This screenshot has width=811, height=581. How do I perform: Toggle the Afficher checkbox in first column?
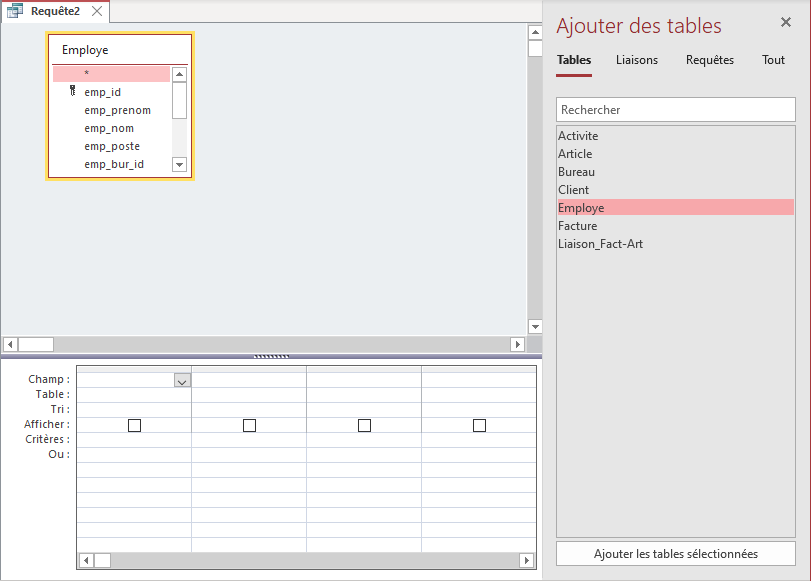coord(134,425)
